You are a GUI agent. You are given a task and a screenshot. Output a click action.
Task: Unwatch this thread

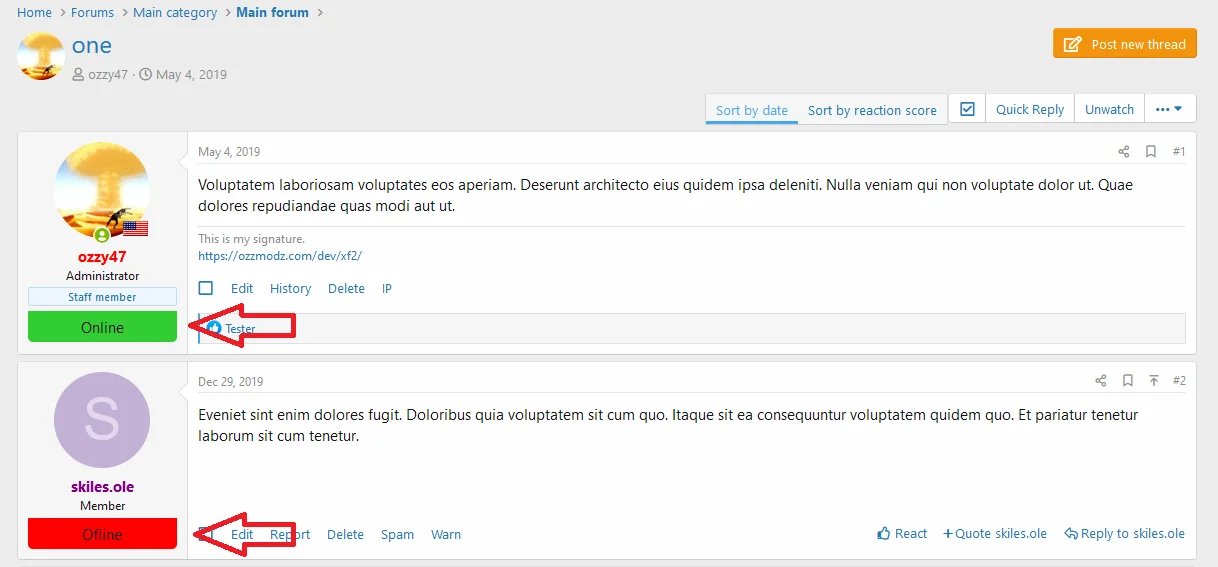(1109, 109)
